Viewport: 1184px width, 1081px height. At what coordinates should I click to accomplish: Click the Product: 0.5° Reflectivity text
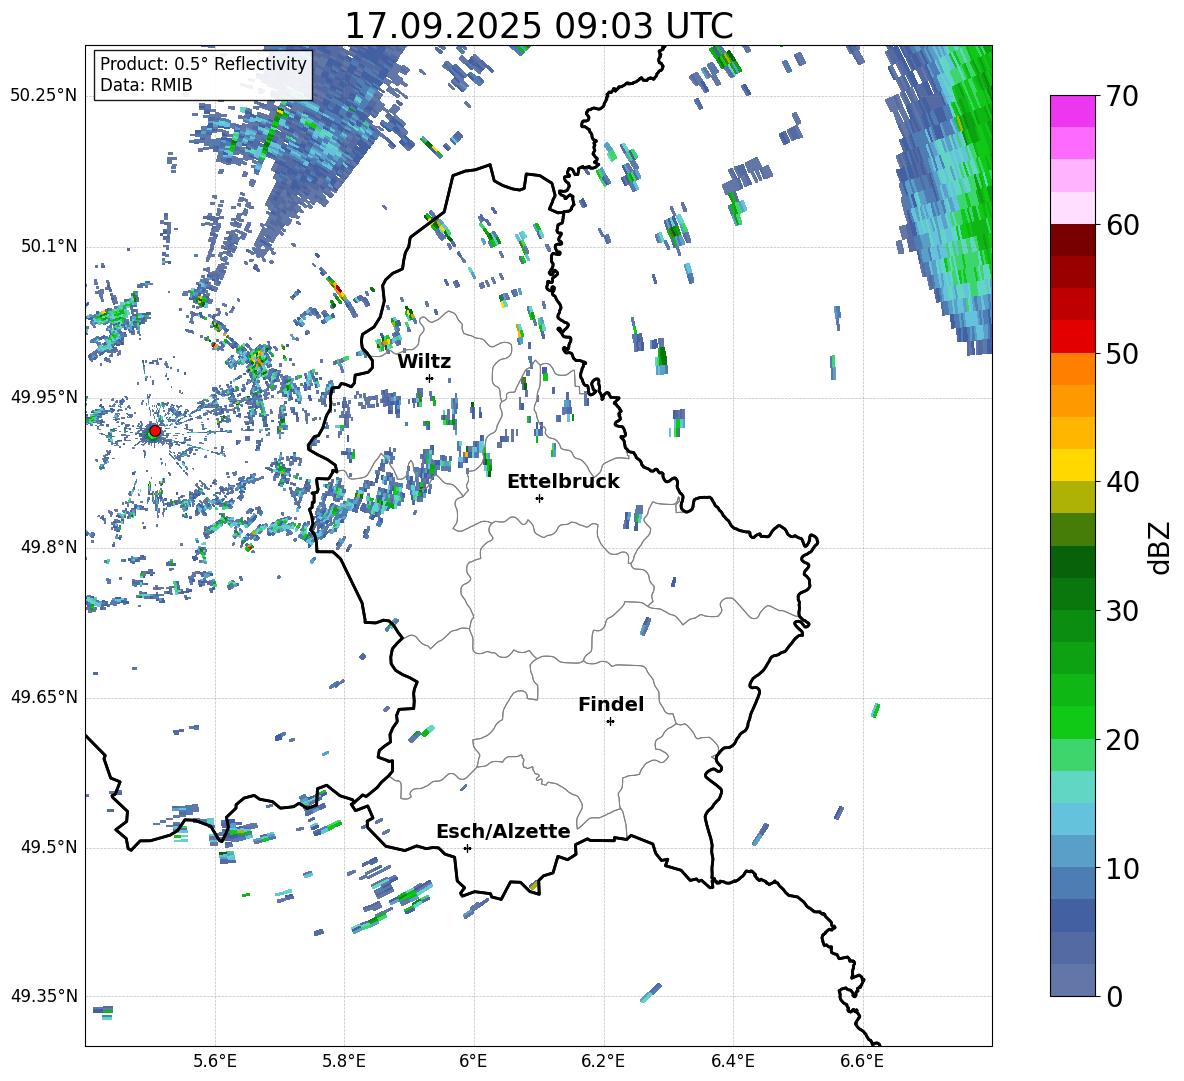coord(203,63)
